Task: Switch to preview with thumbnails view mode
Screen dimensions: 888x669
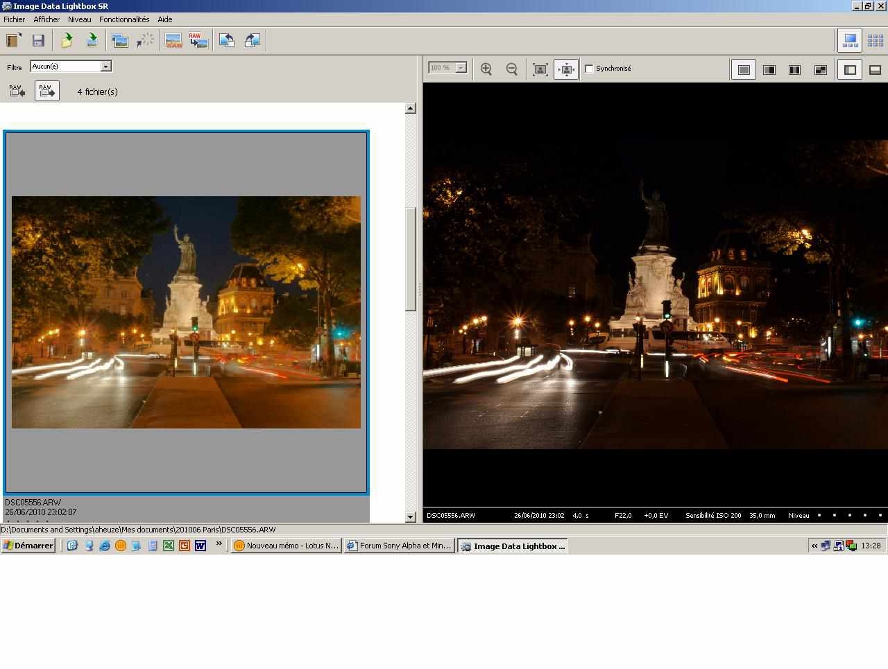Action: pos(849,40)
